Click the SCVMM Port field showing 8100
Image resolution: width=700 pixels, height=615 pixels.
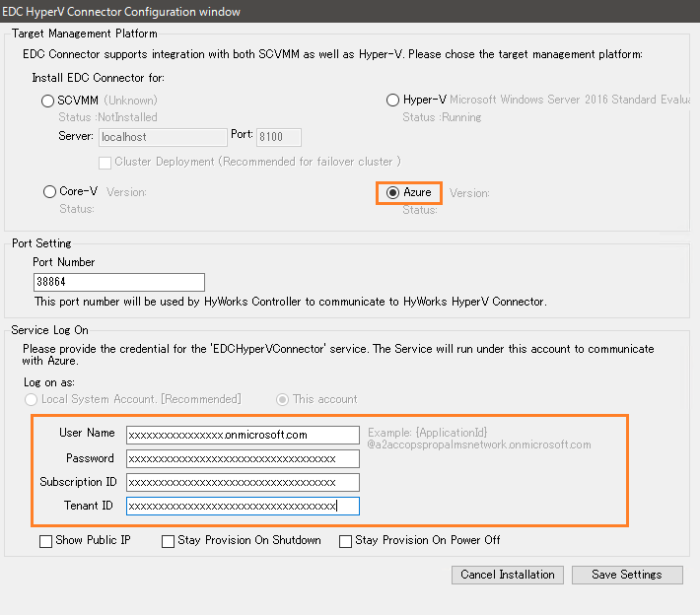[279, 137]
